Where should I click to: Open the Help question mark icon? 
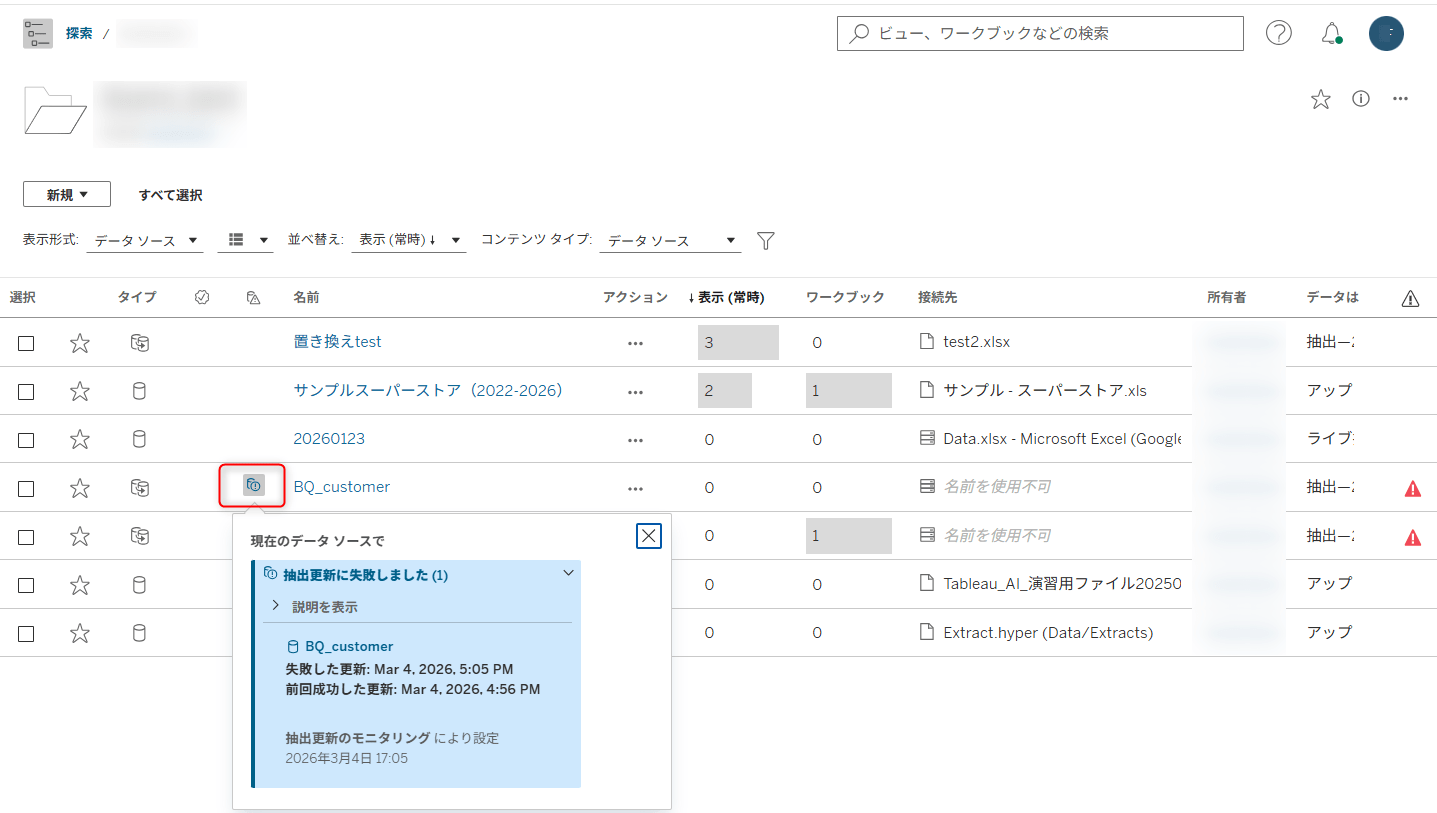1278,33
